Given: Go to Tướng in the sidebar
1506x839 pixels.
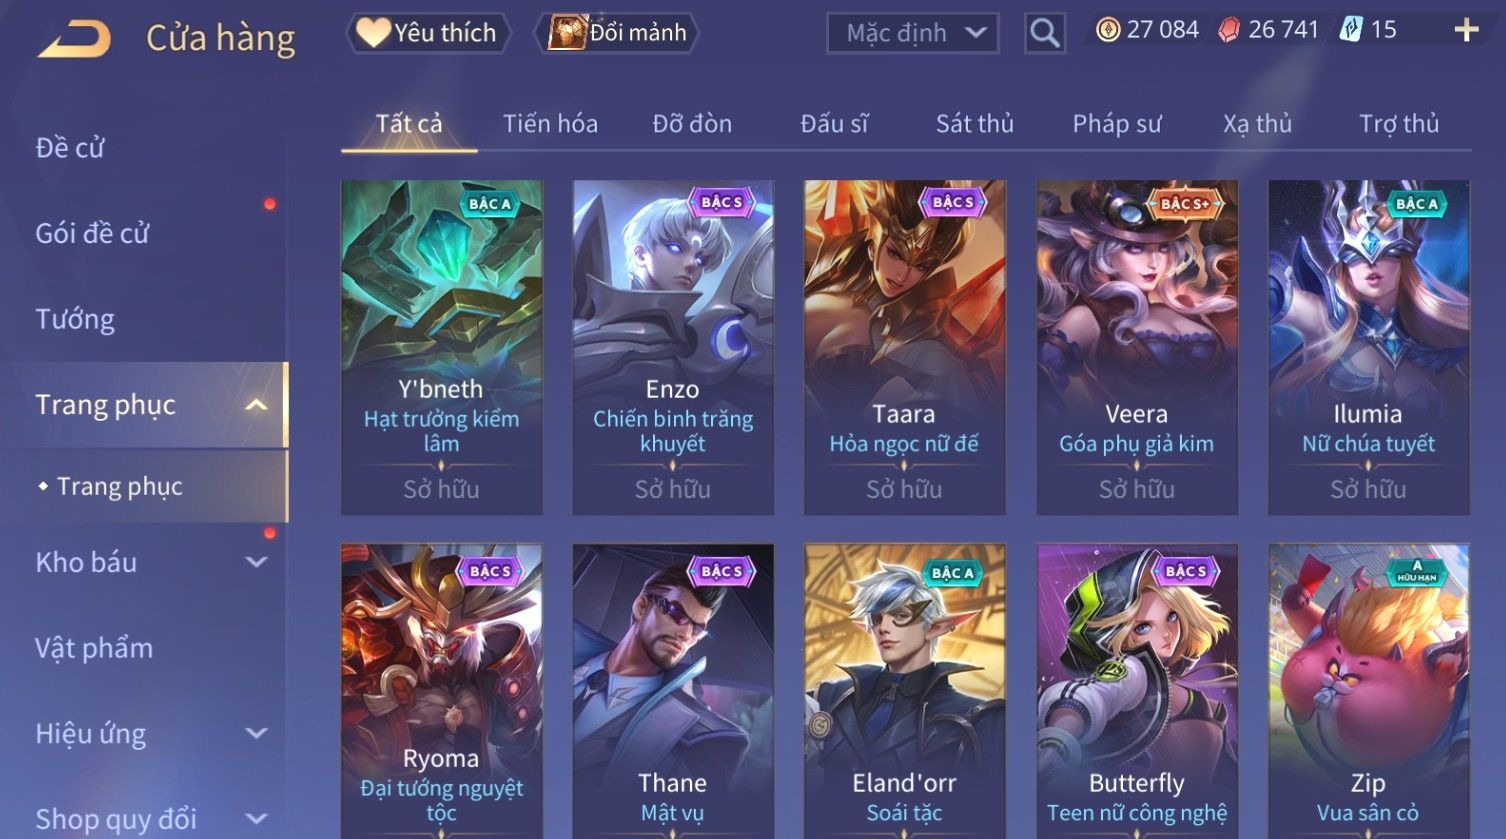Looking at the screenshot, I should click(x=75, y=319).
